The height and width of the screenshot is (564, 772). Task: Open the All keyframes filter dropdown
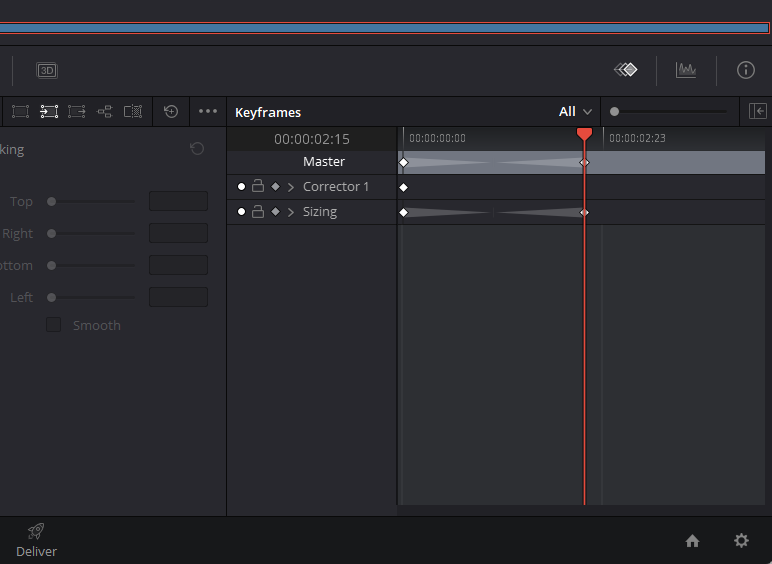point(575,112)
